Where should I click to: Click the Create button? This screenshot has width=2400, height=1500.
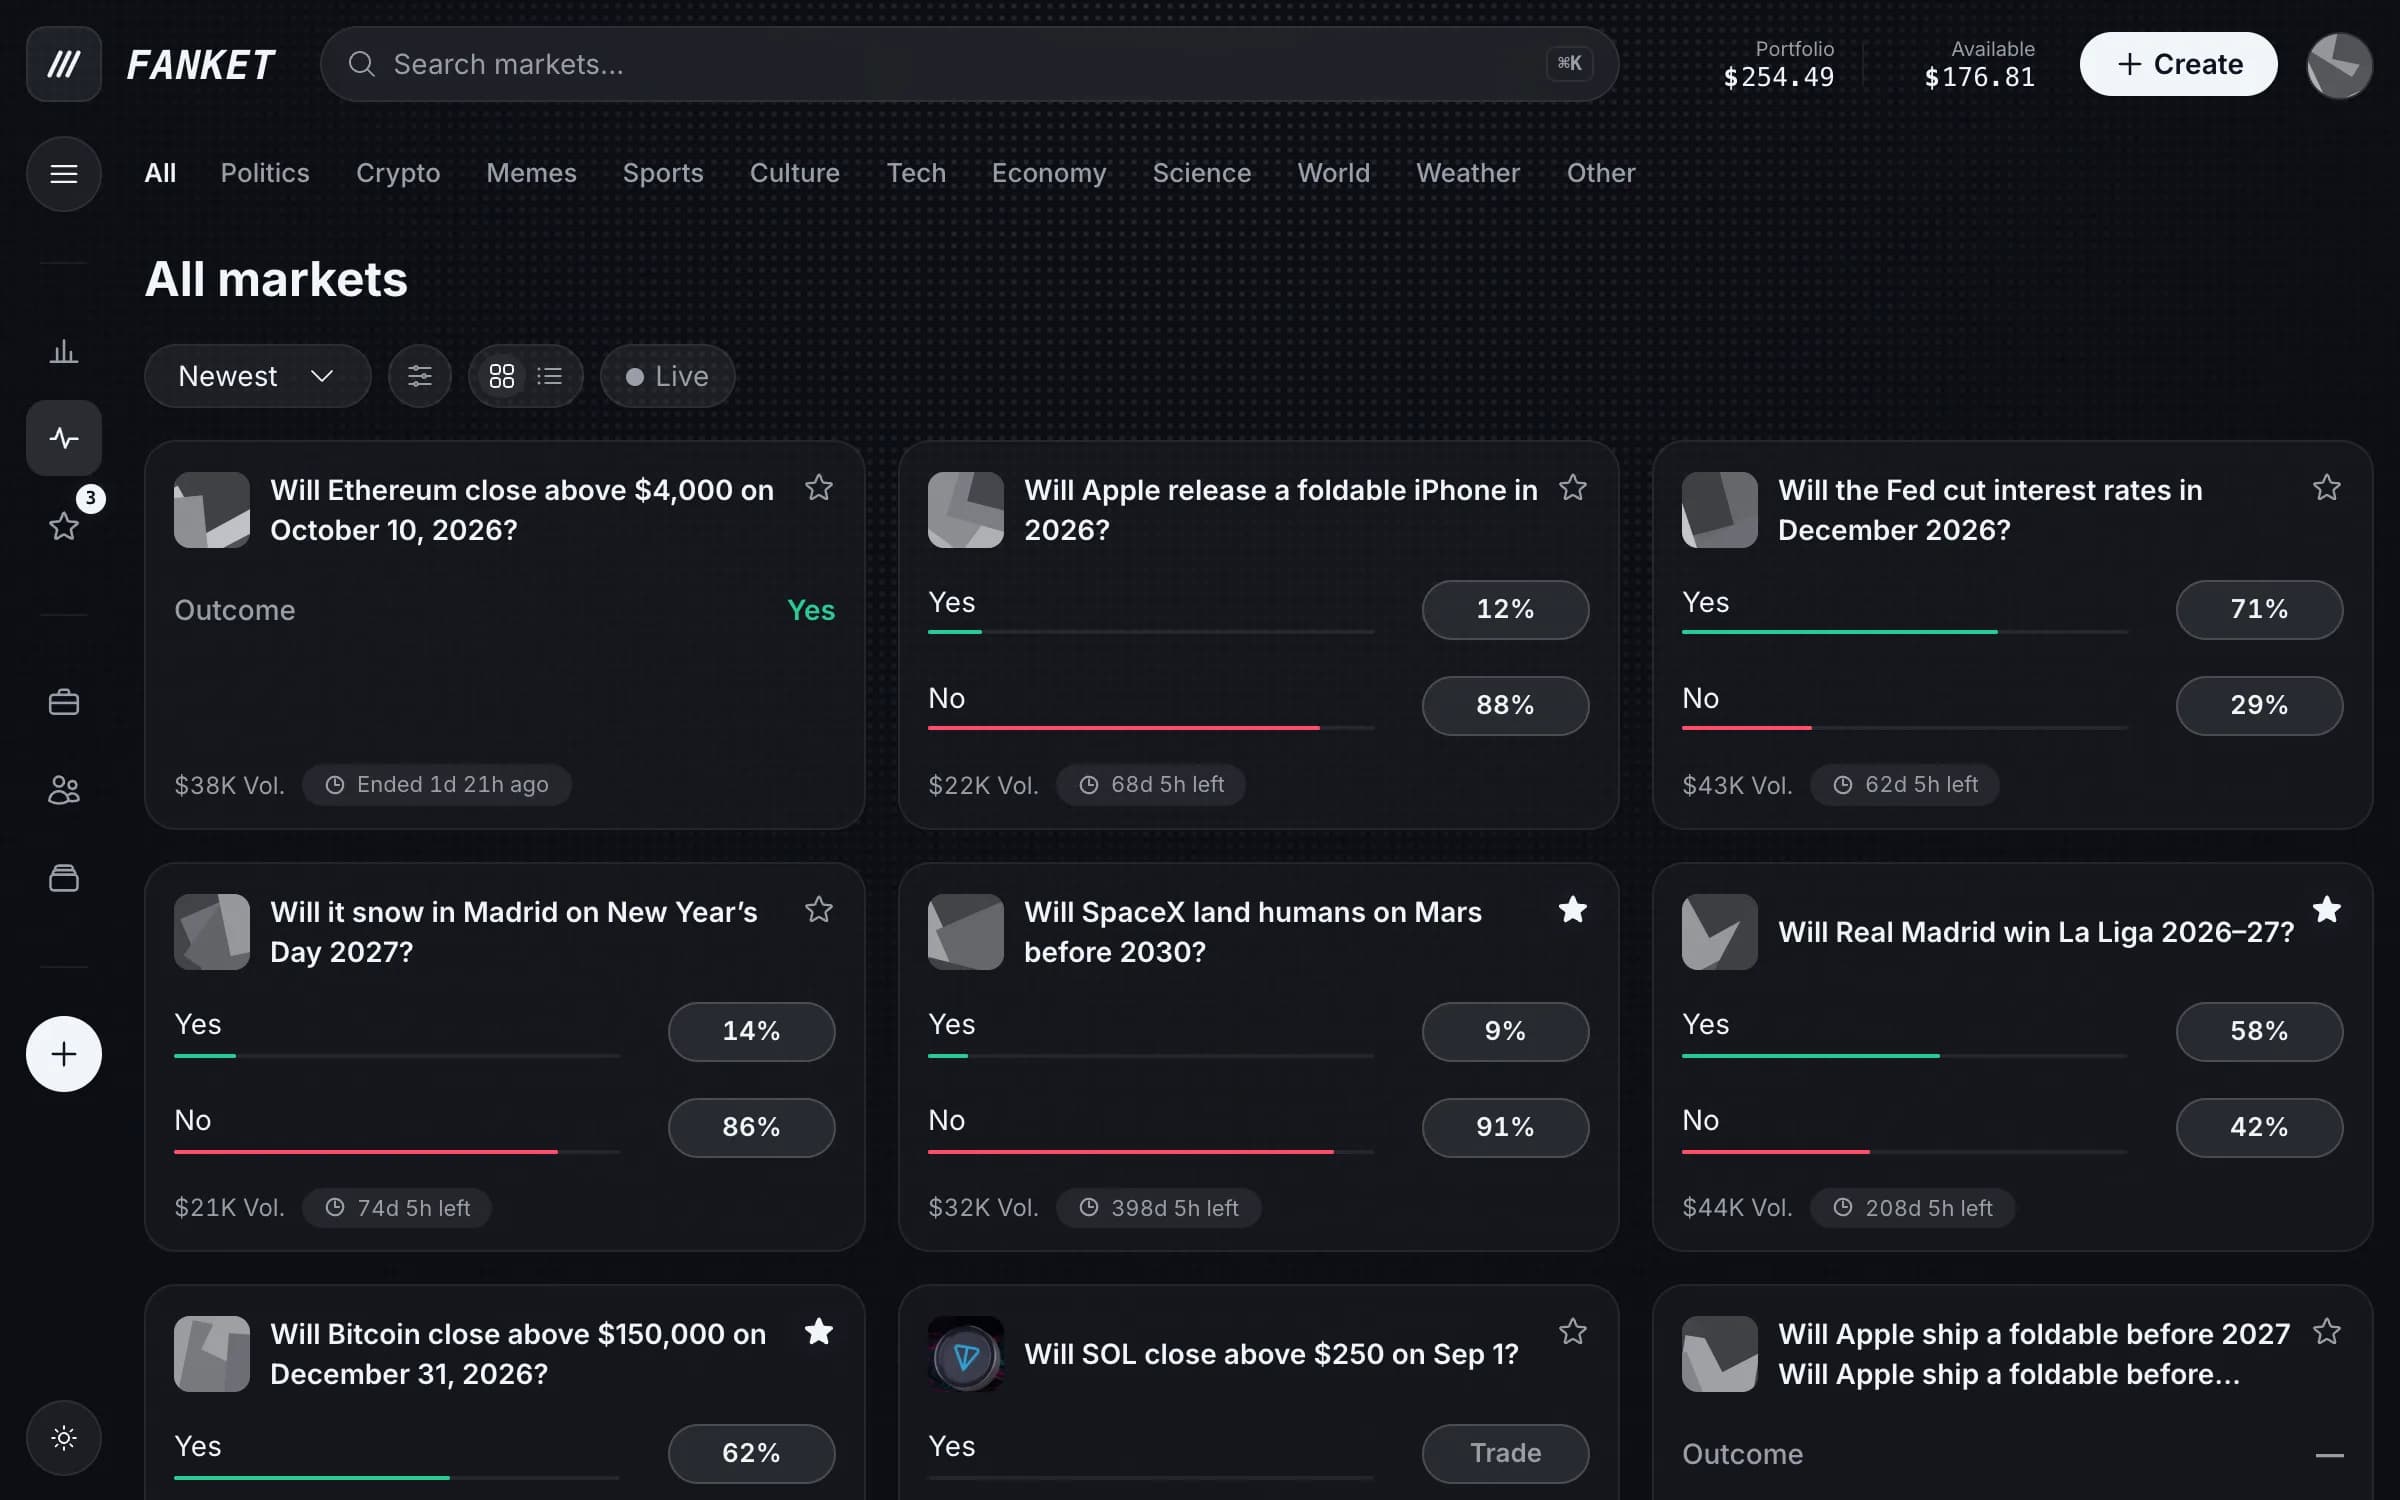2178,64
